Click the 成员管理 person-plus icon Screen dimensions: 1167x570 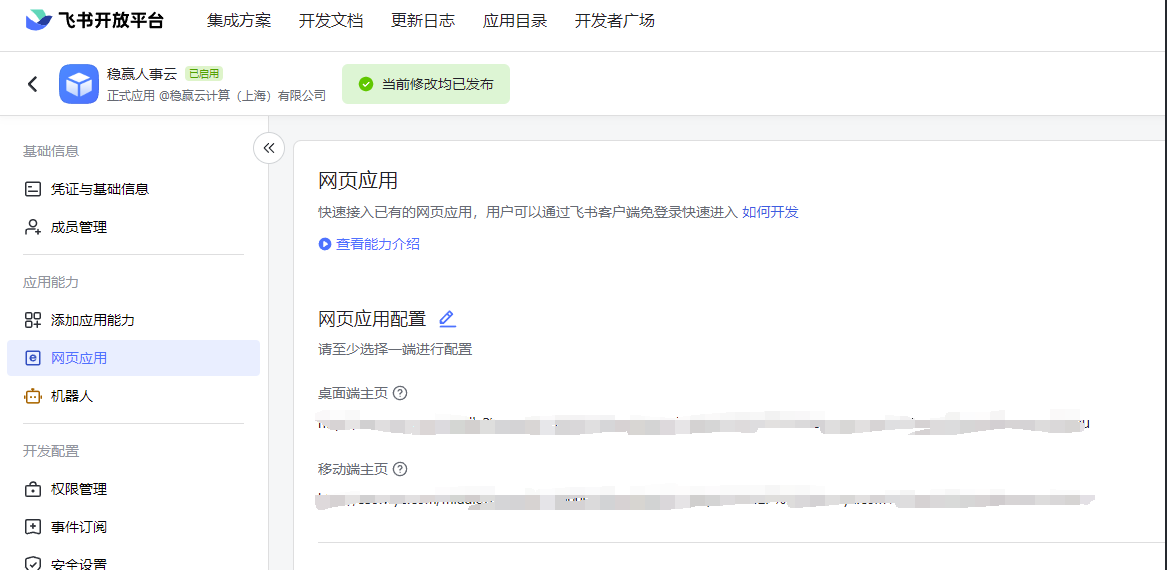pyautogui.click(x=32, y=228)
